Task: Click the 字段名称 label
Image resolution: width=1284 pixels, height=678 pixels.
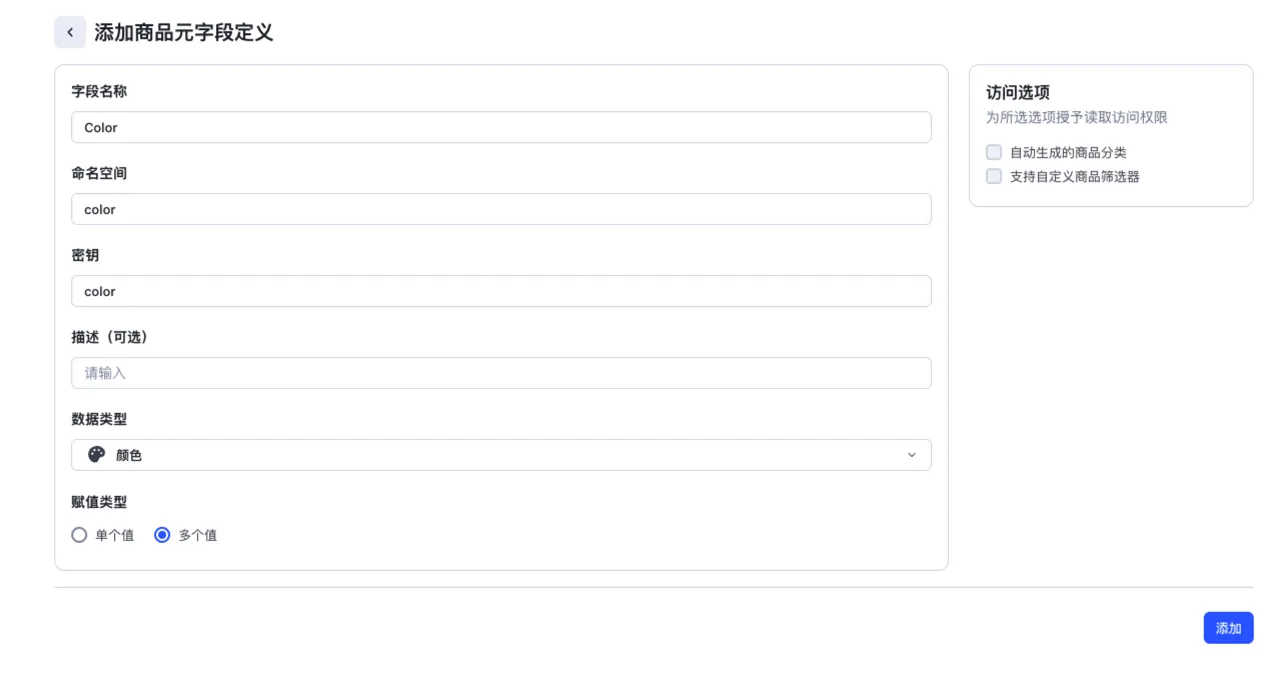Action: (99, 91)
